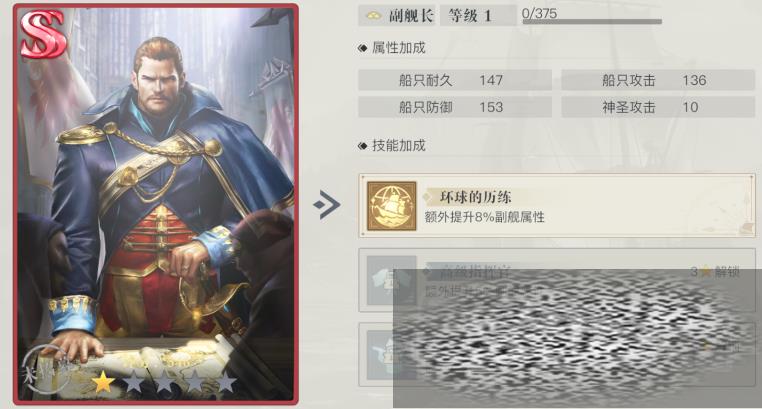Image resolution: width=762 pixels, height=409 pixels.
Task: Click the double chevron arrow beside card
Action: point(327,205)
